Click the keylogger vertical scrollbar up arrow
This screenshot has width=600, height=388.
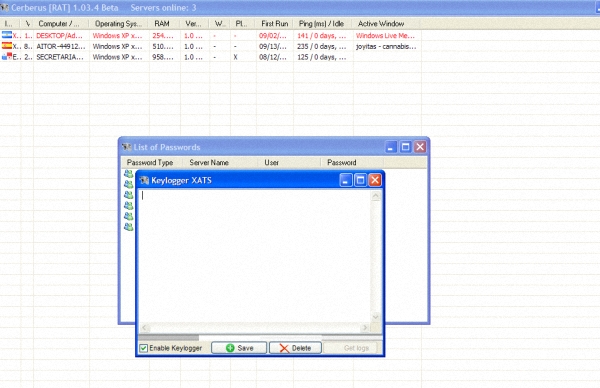point(376,196)
